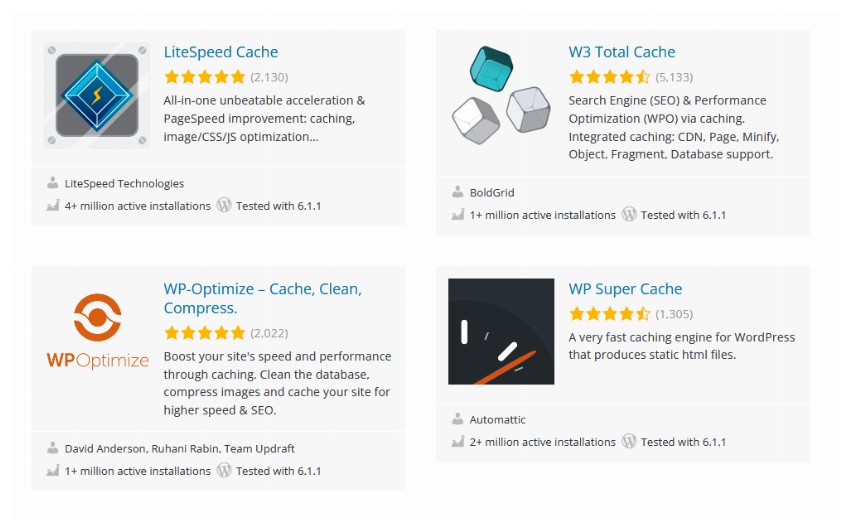The height and width of the screenshot is (528, 850).
Task: Click the WordPress logo beside LiteSpeed's tested version
Action: (224, 206)
